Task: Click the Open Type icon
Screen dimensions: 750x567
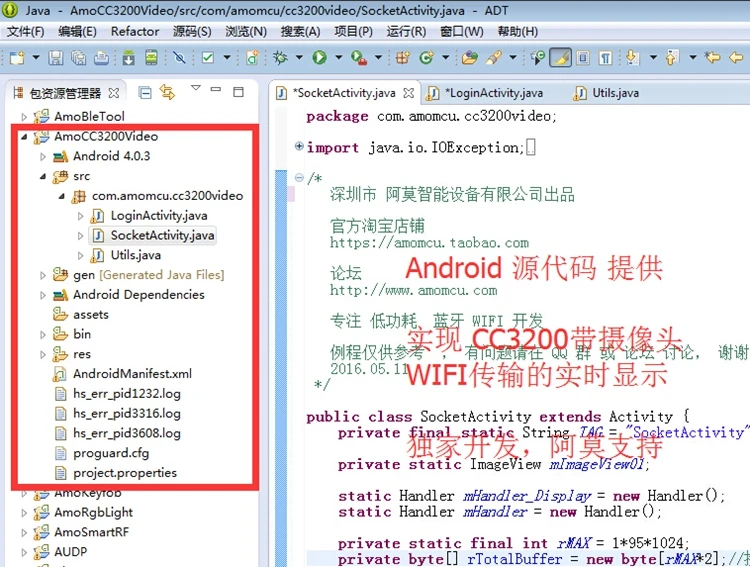Action: [470, 58]
